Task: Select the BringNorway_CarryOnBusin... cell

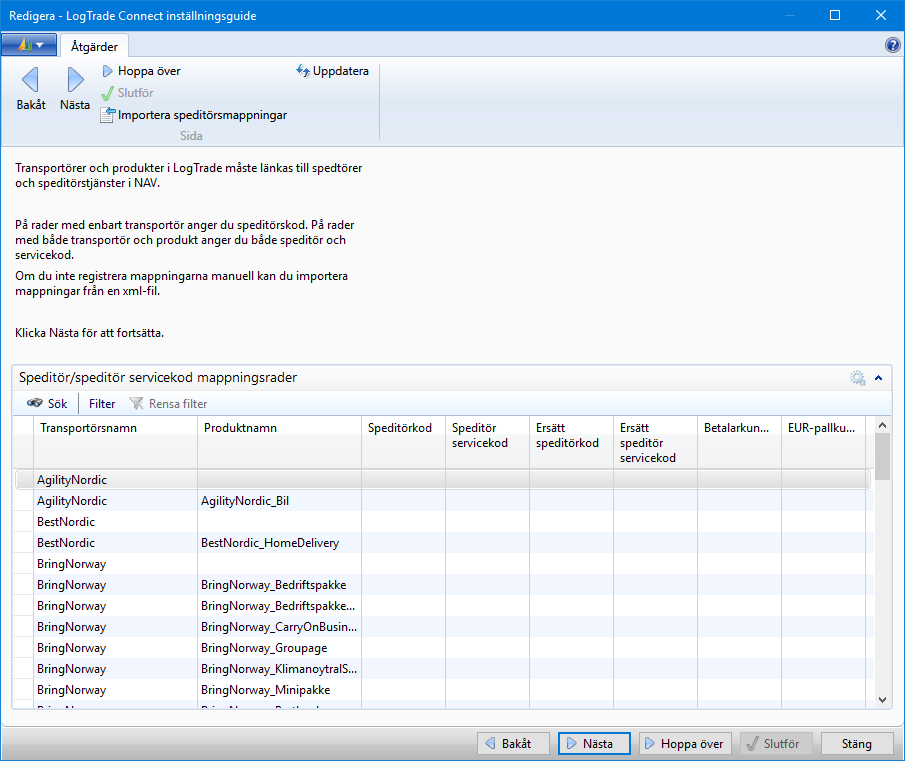Action: tap(279, 627)
